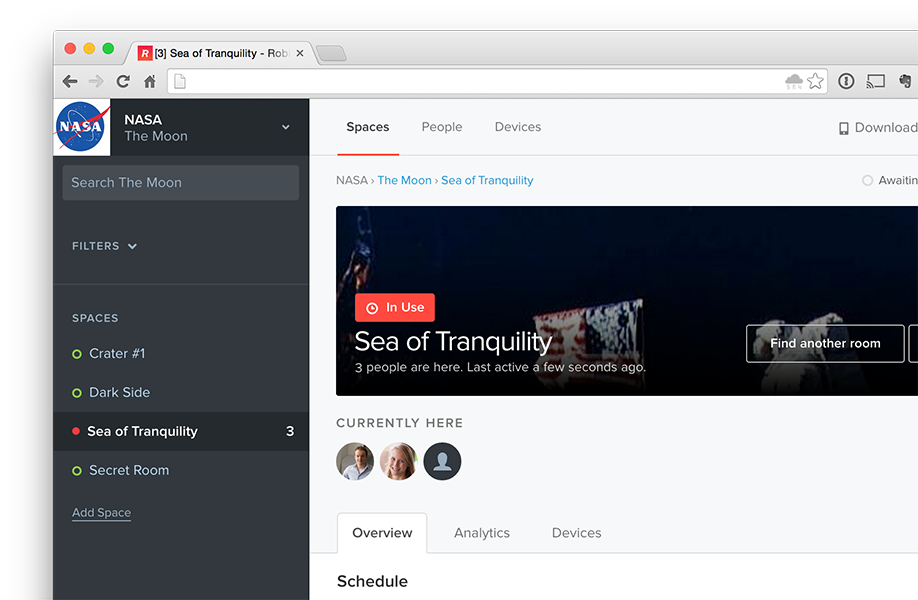Screen dimensions: 918x600
Task: Select Sea of Tranquility in sidebar
Action: point(181,431)
